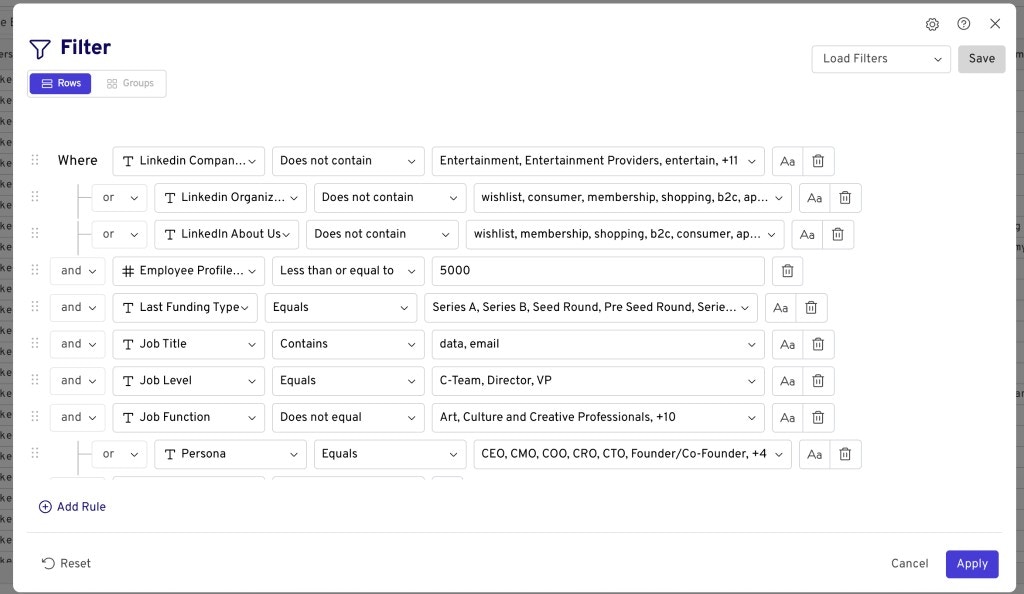
Task: Click Add Rule to create a new filter
Action: tap(72, 507)
